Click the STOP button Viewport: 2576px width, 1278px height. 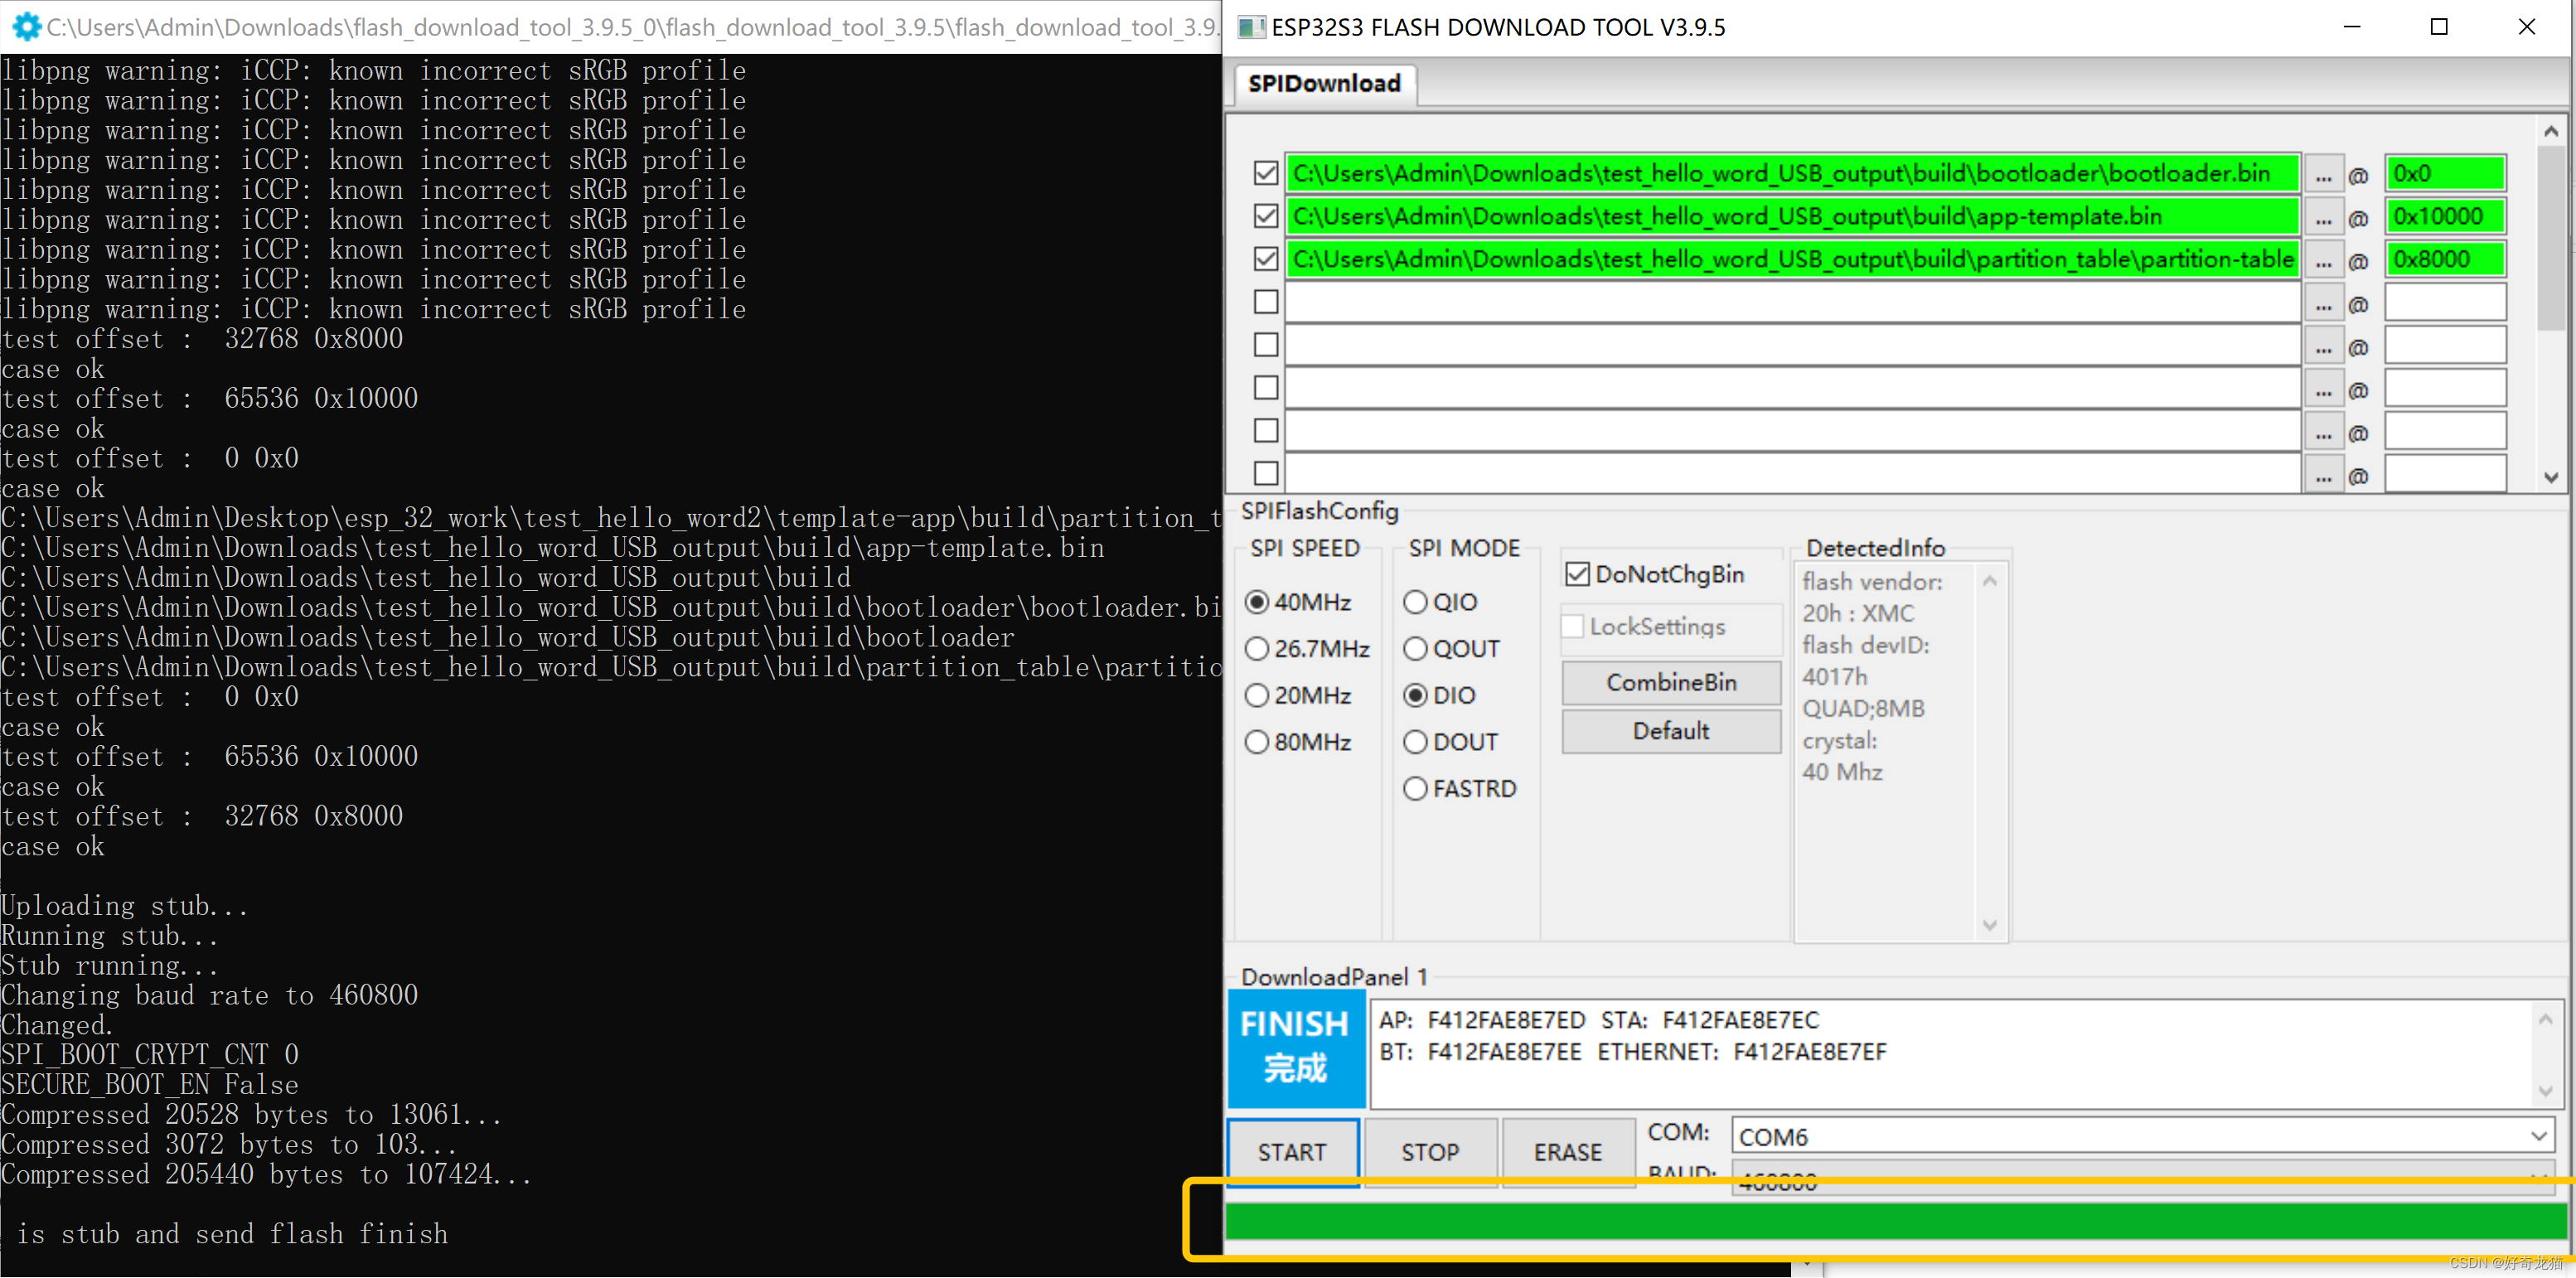(x=1430, y=1152)
